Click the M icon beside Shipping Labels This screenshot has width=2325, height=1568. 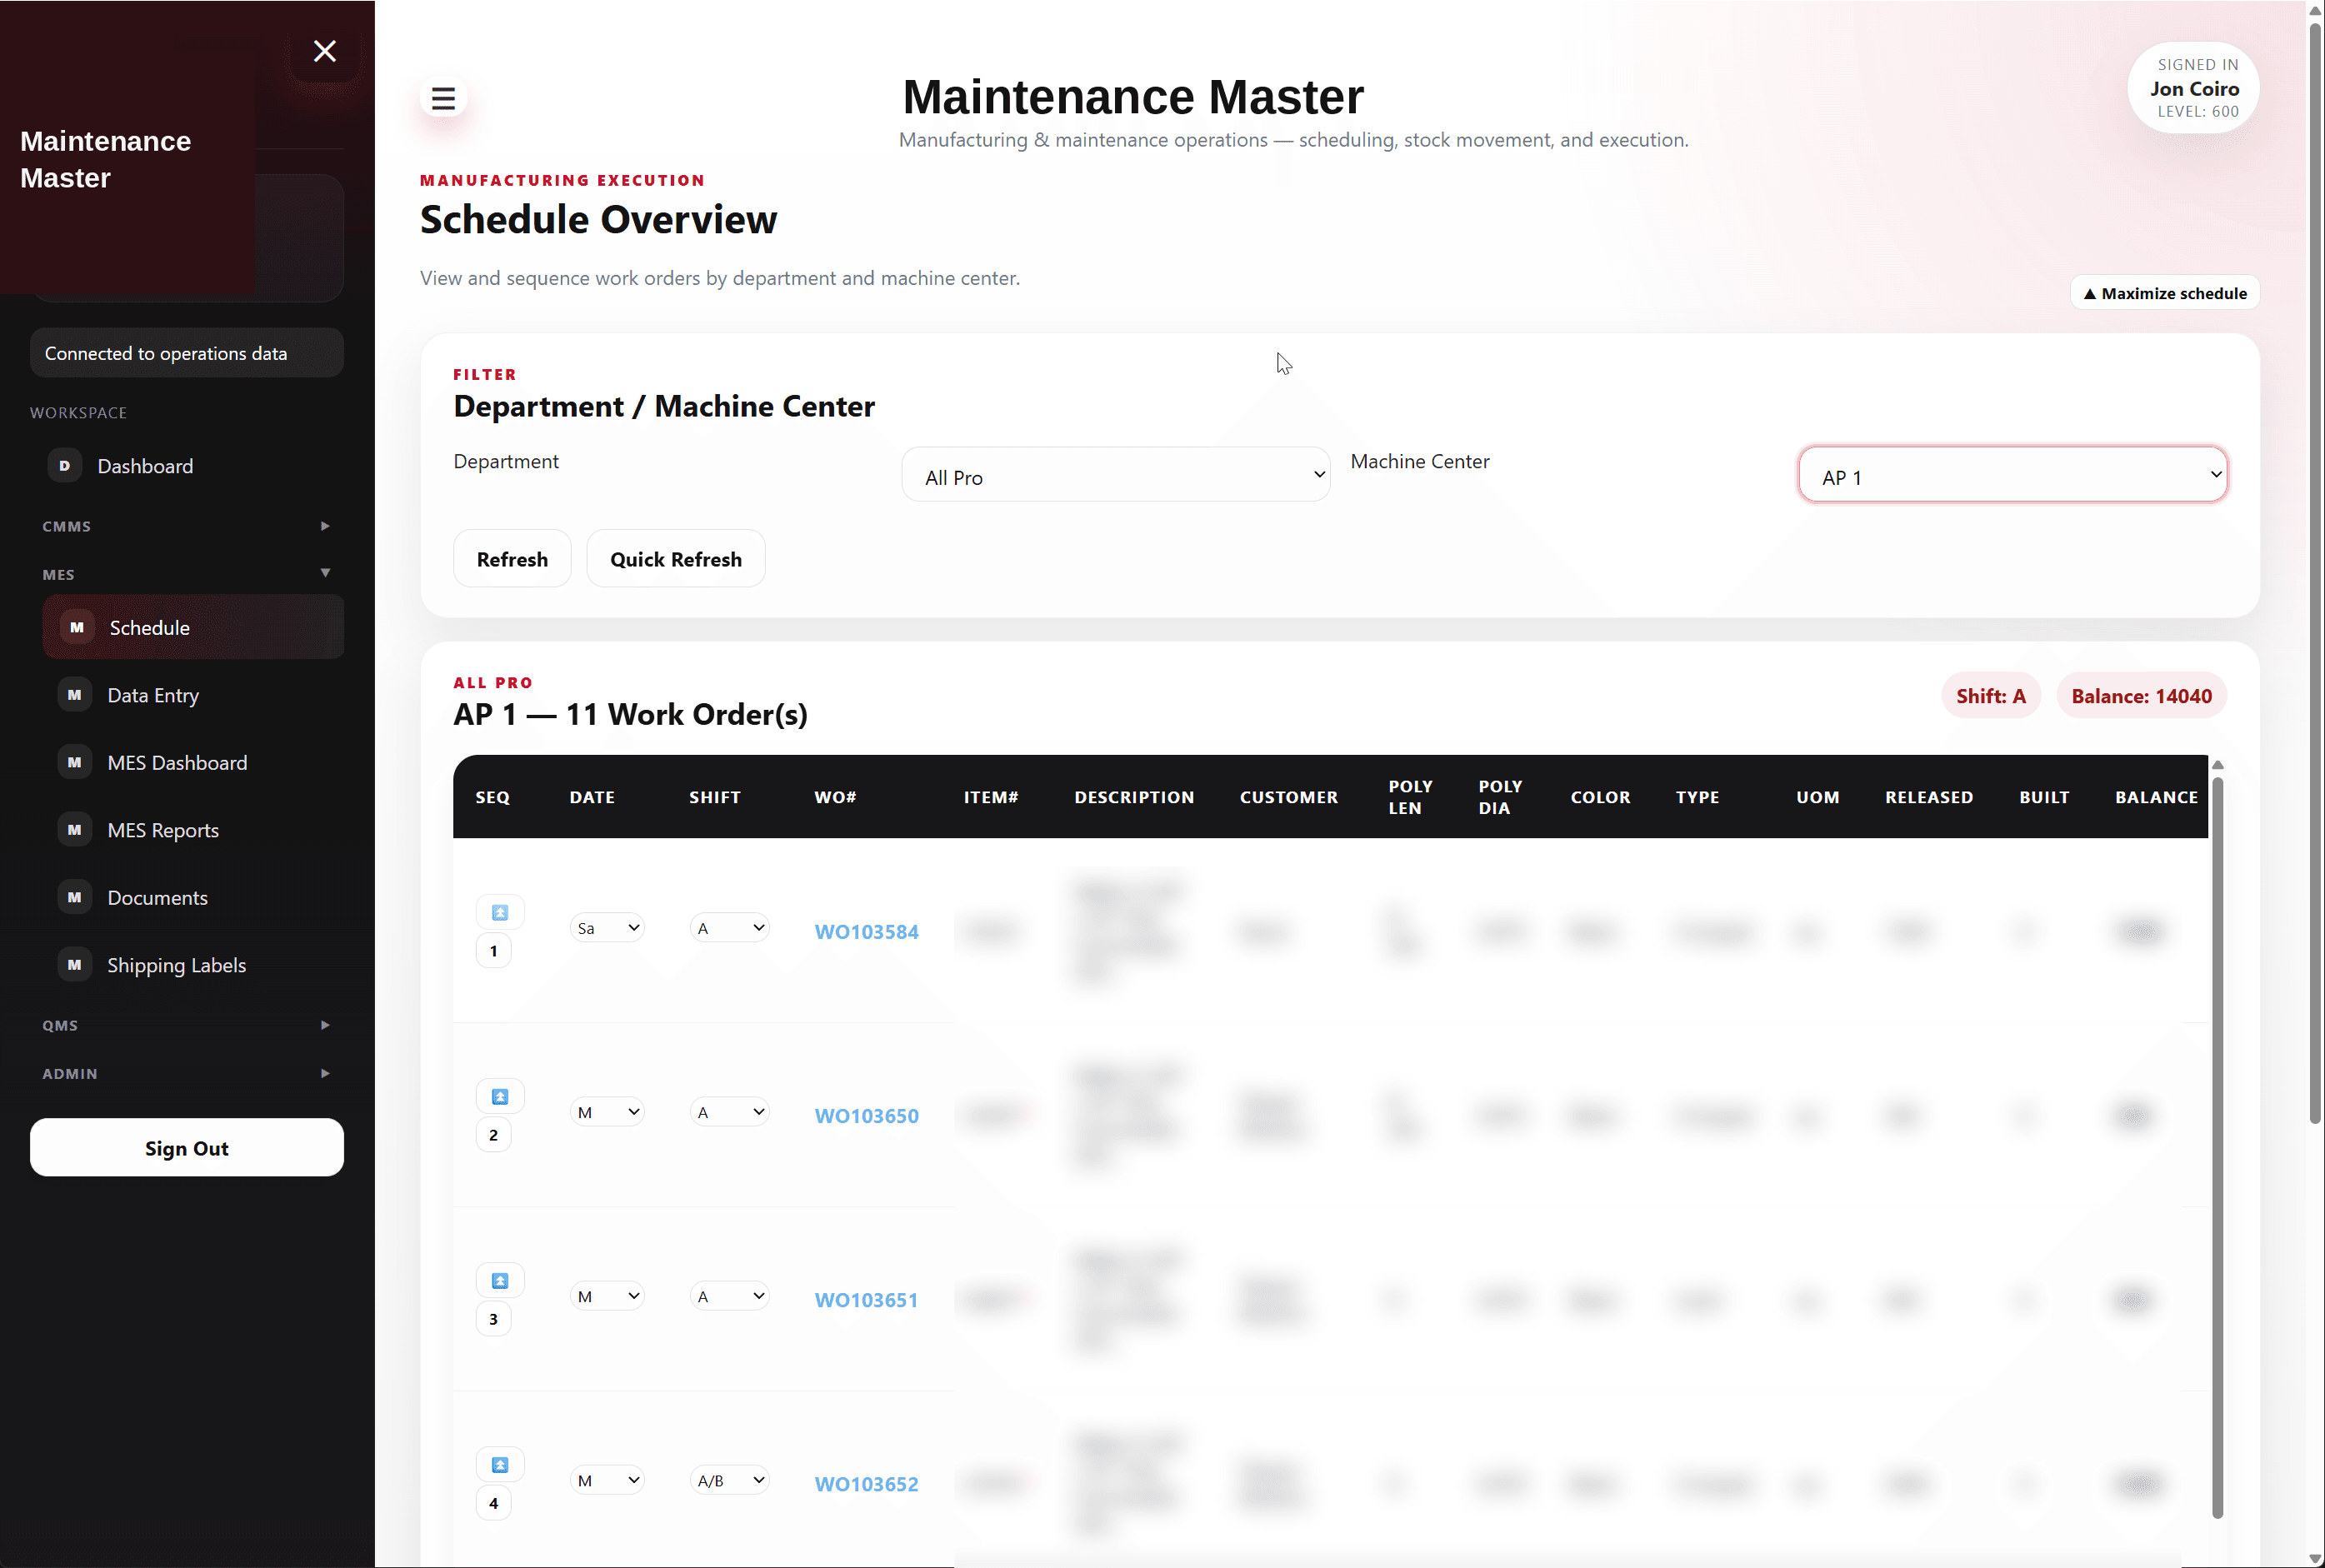tap(75, 965)
